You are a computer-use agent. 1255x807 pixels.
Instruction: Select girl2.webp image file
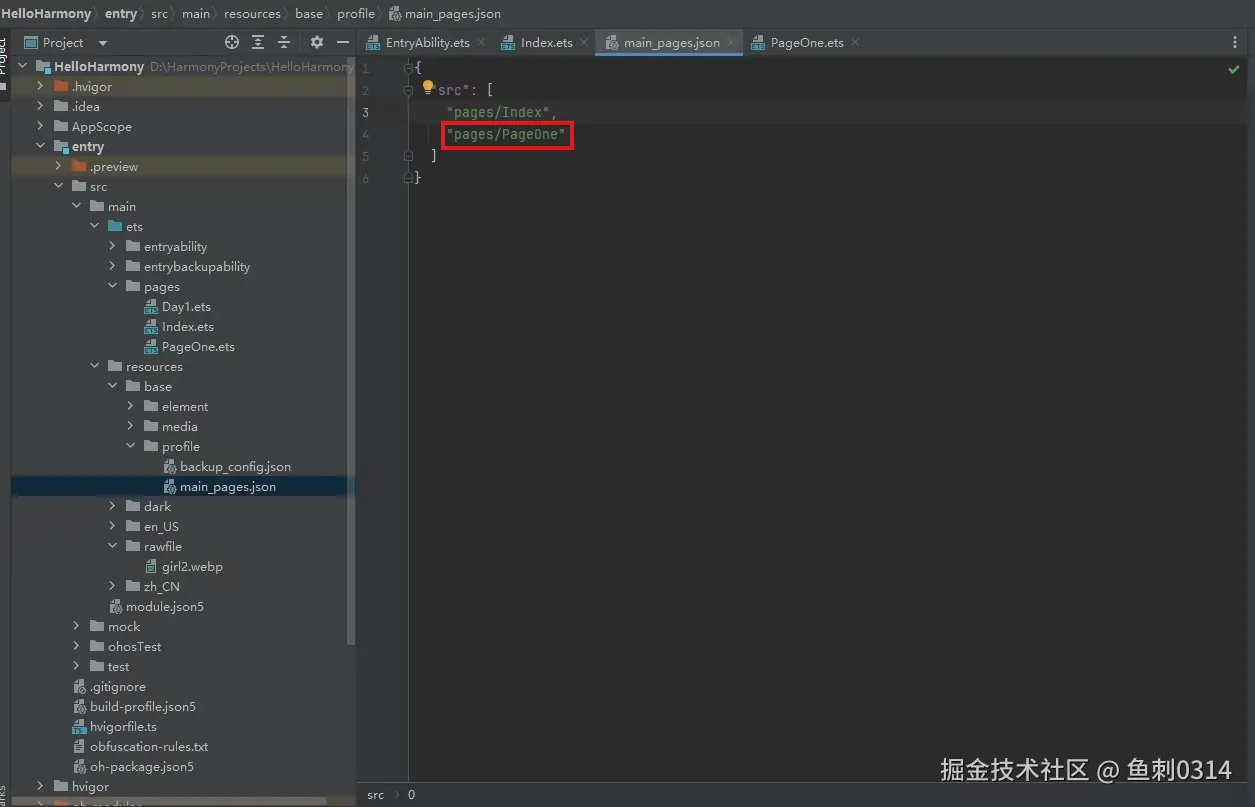pos(192,567)
